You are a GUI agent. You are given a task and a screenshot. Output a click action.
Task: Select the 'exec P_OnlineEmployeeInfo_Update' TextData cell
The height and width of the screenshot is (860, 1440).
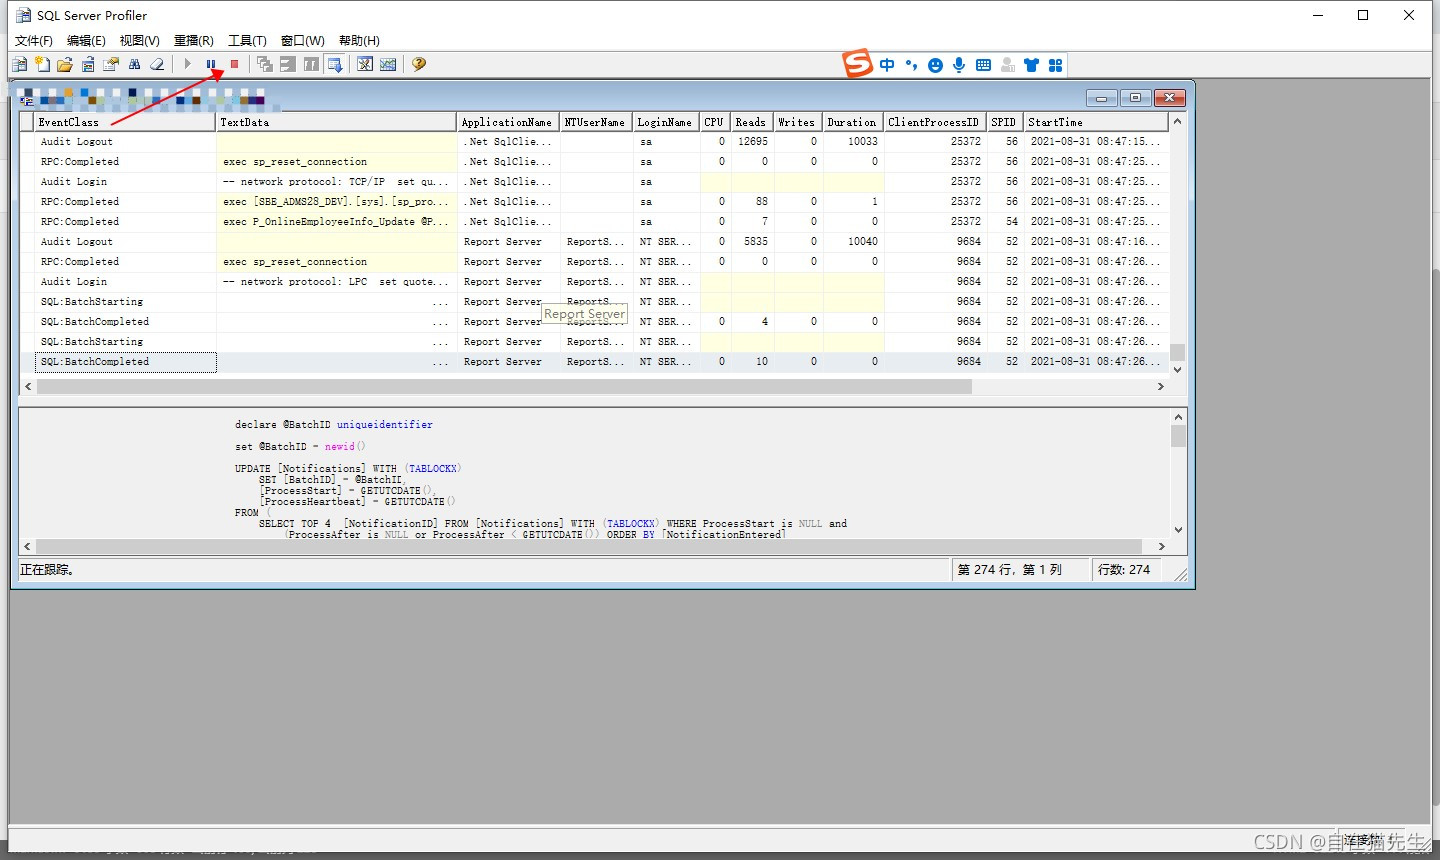[x=337, y=222]
